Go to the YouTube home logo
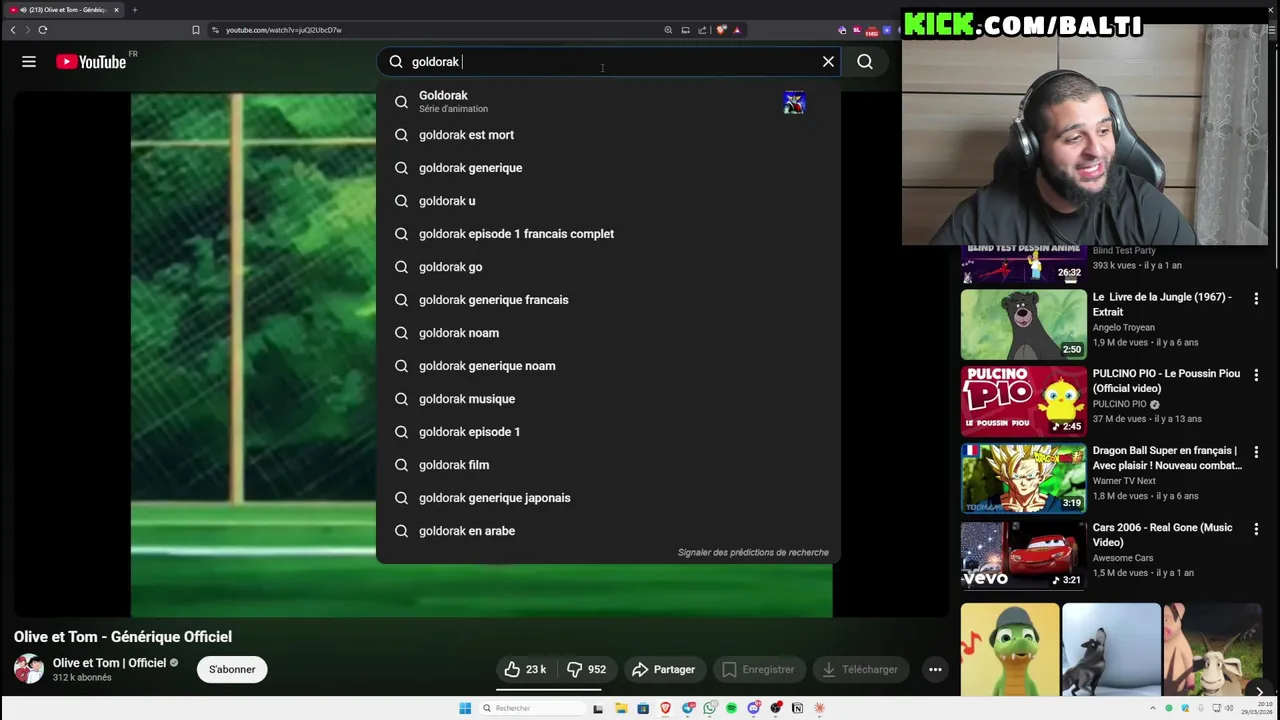The image size is (1280, 720). (x=91, y=62)
